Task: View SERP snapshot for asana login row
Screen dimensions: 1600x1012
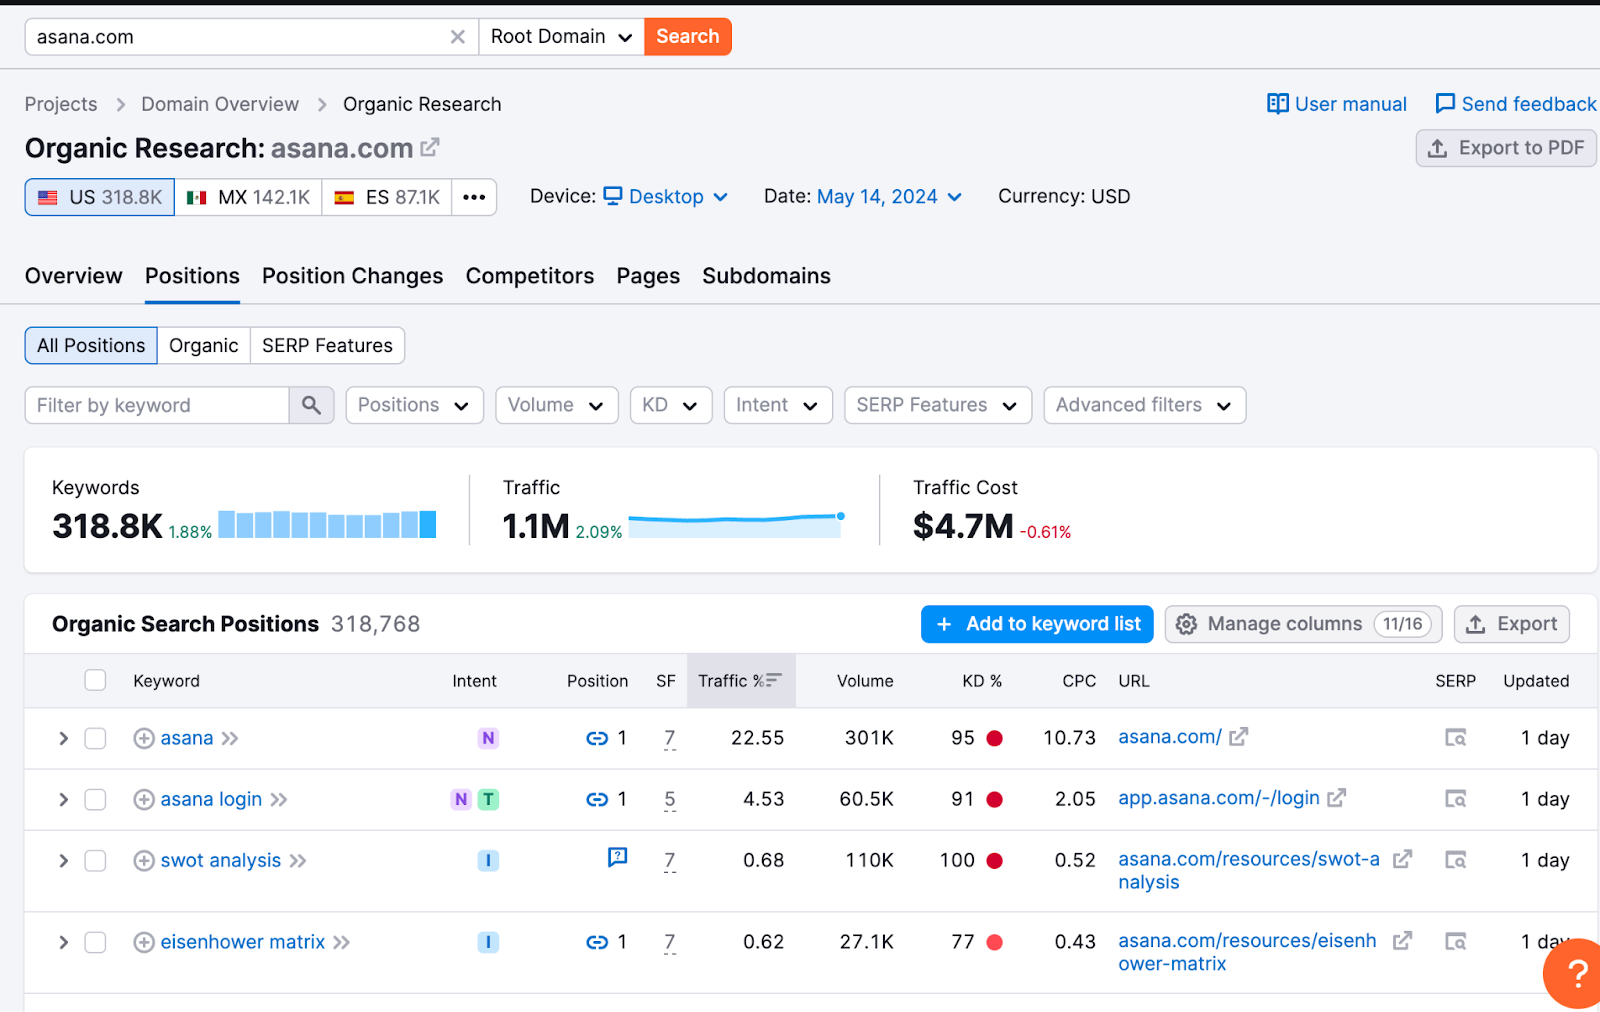Action: coord(1455,799)
